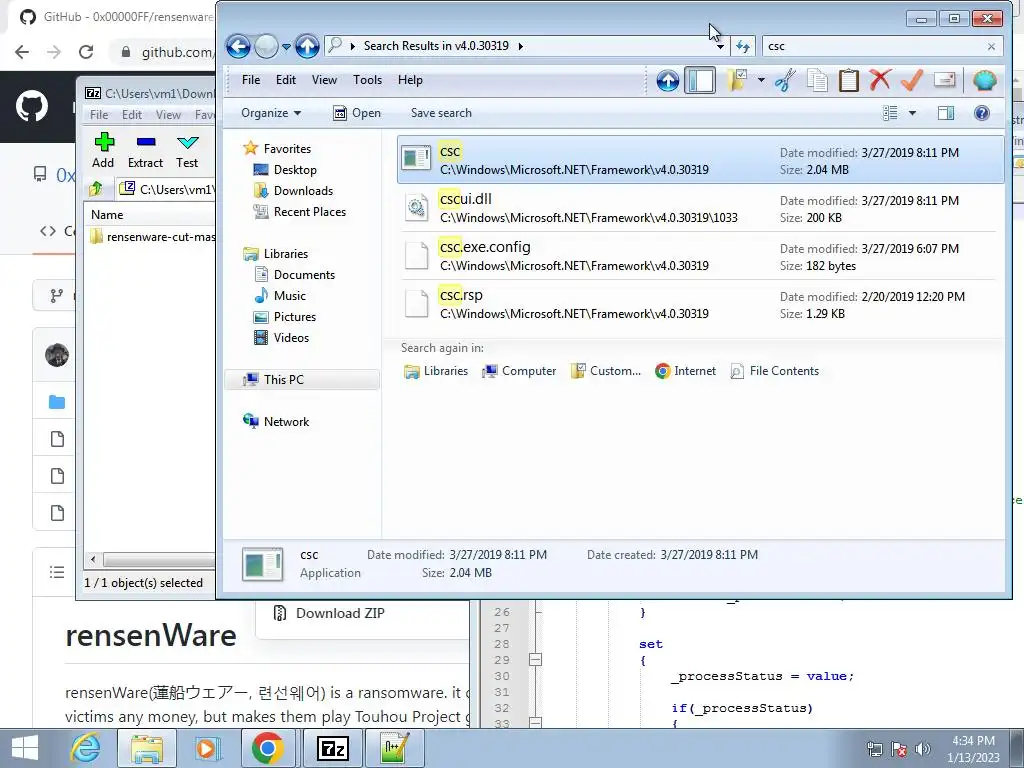The height and width of the screenshot is (768, 1024).
Task: Click the Save search button
Action: click(x=441, y=113)
